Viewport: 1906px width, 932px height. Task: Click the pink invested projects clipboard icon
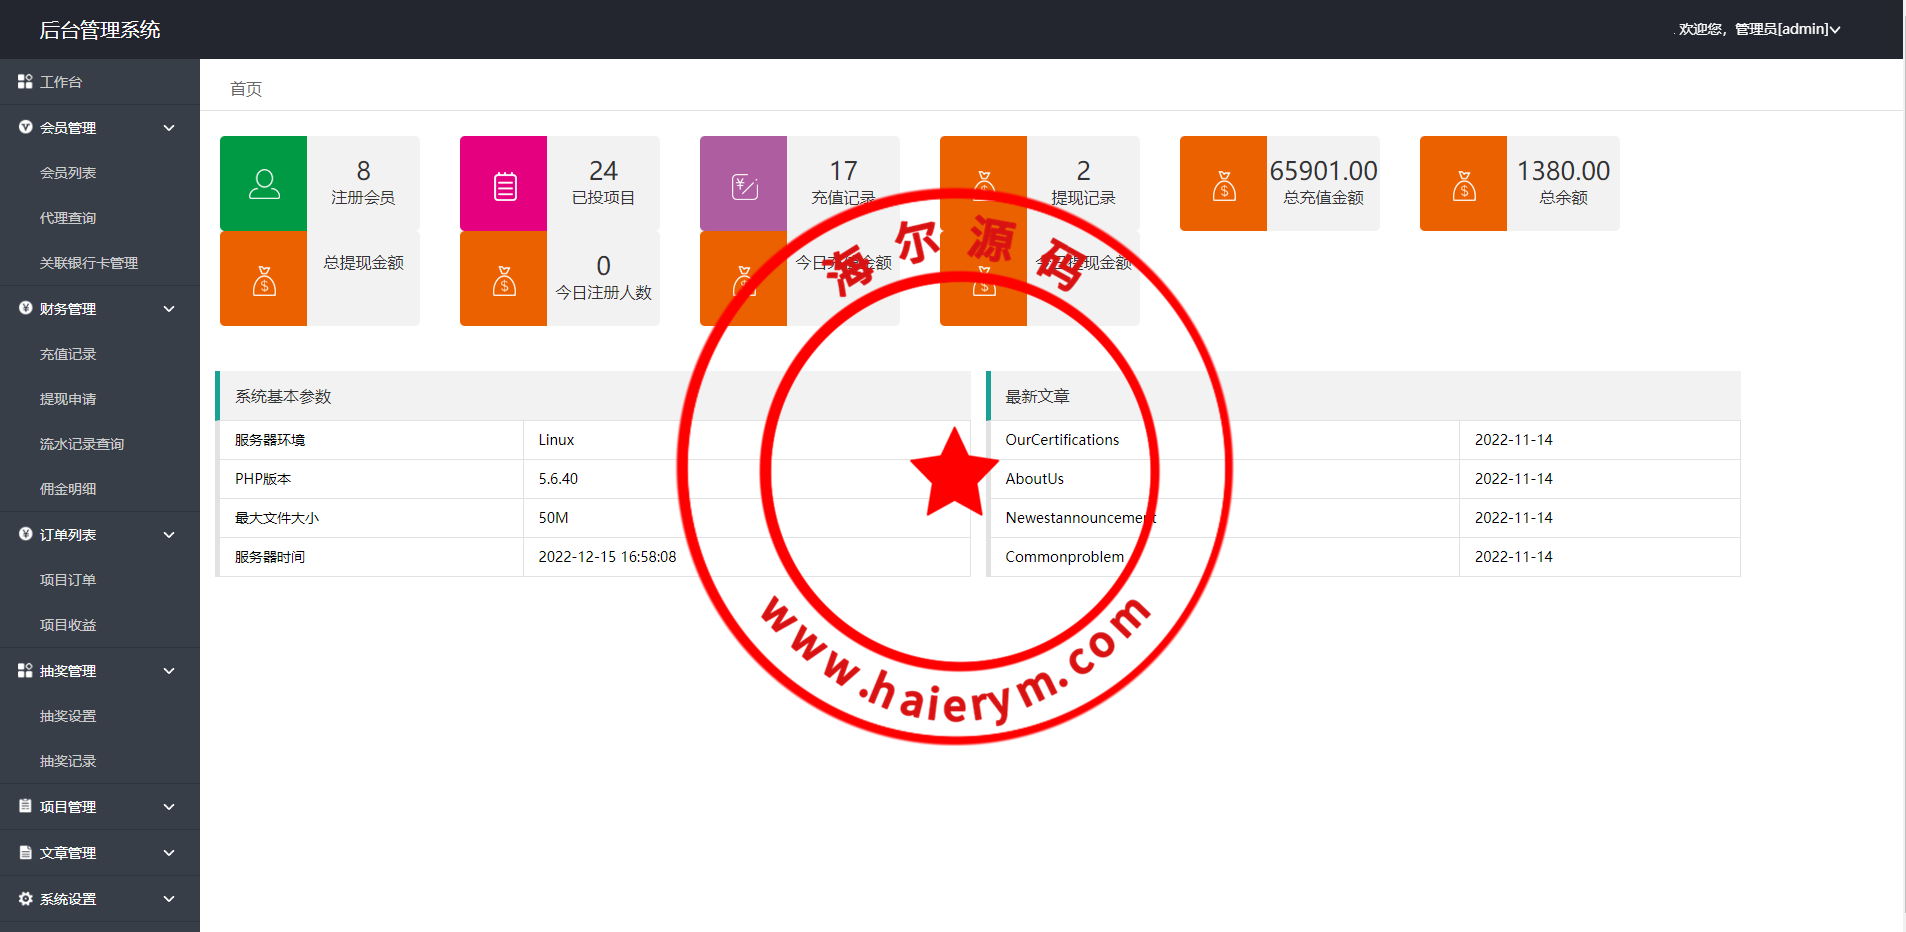point(504,185)
